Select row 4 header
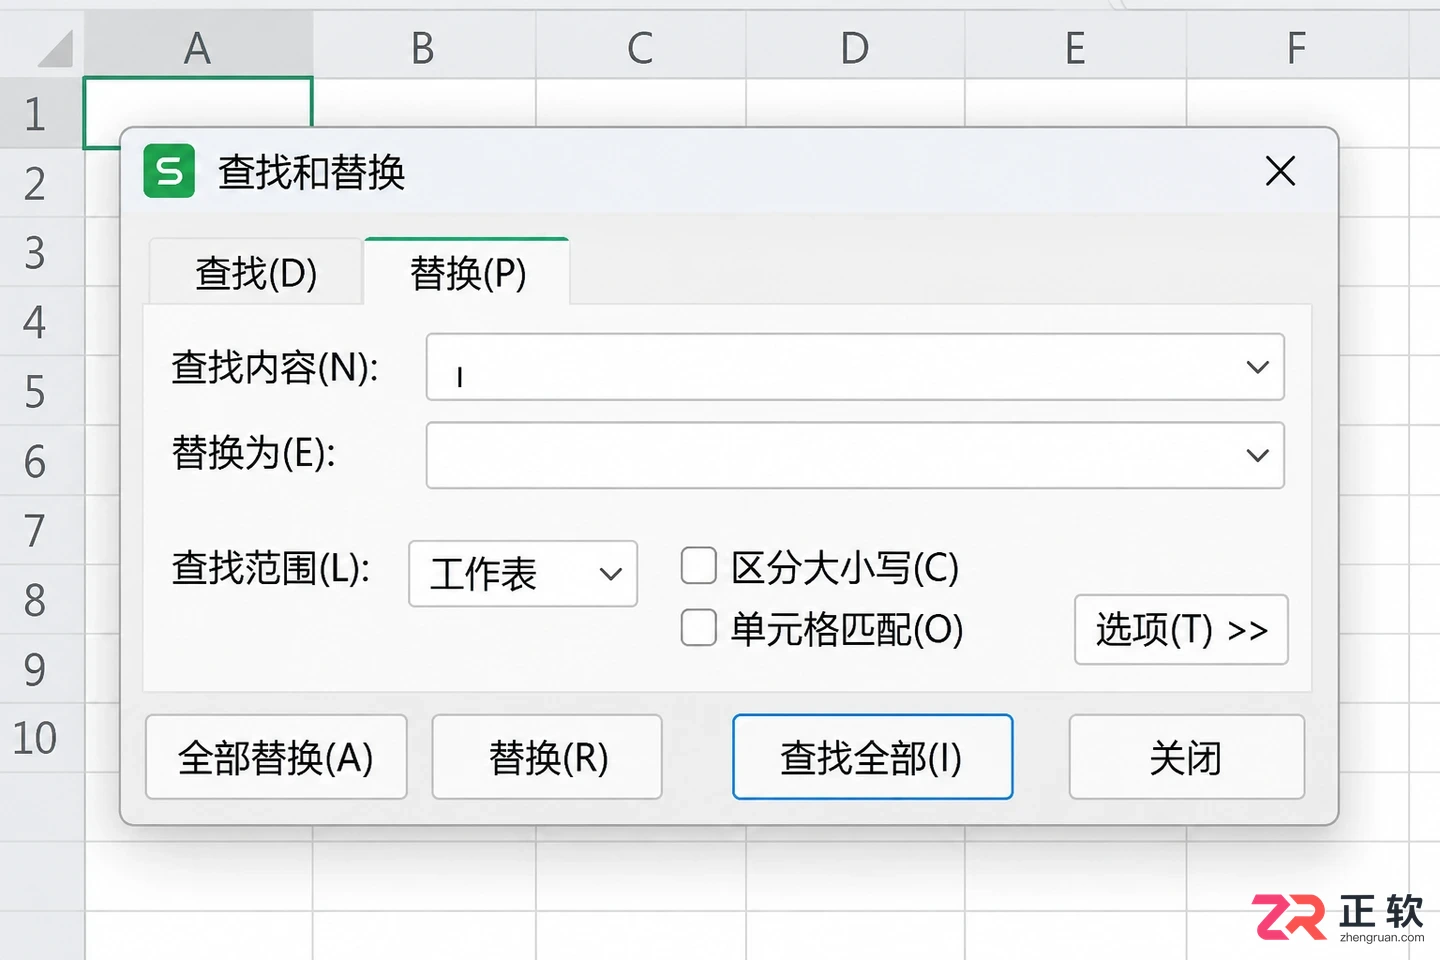Image resolution: width=1440 pixels, height=960 pixels. coord(40,322)
